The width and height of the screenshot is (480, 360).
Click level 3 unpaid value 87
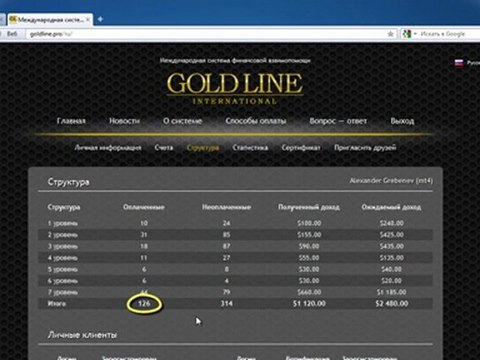(x=226, y=247)
